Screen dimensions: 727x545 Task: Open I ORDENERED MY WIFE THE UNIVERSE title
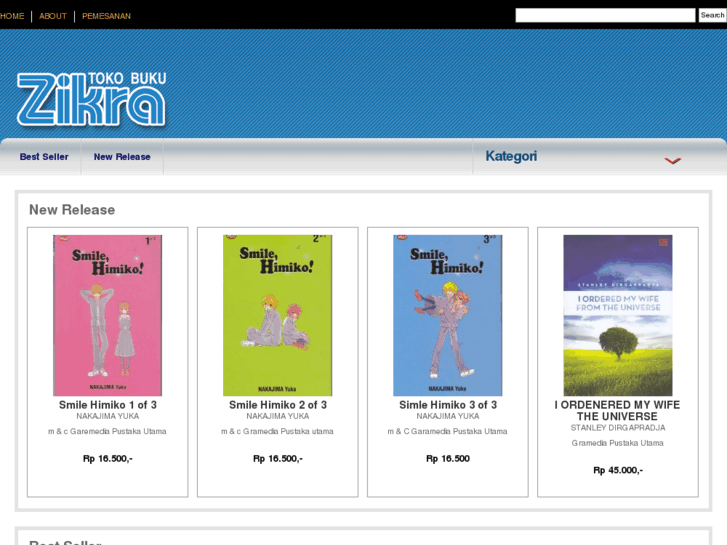(618, 410)
